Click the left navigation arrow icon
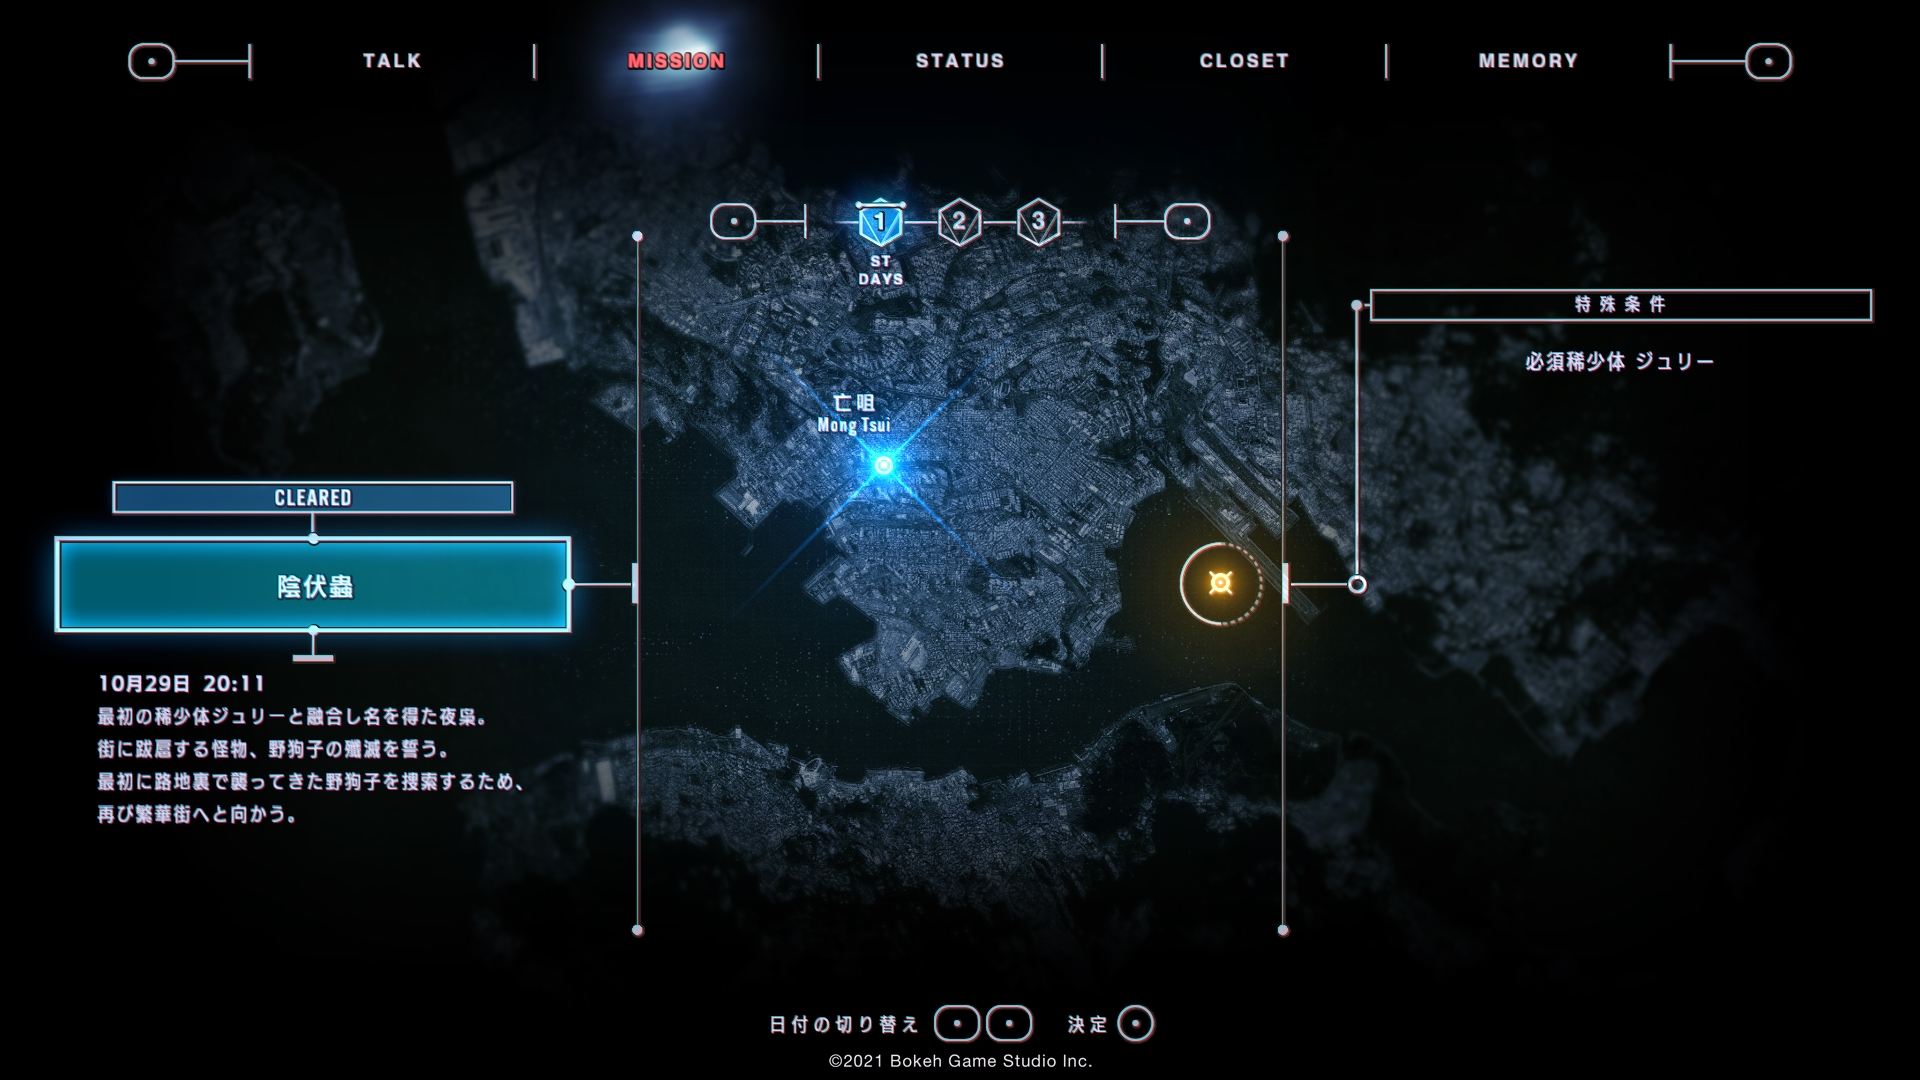This screenshot has width=1920, height=1080. [x=150, y=59]
